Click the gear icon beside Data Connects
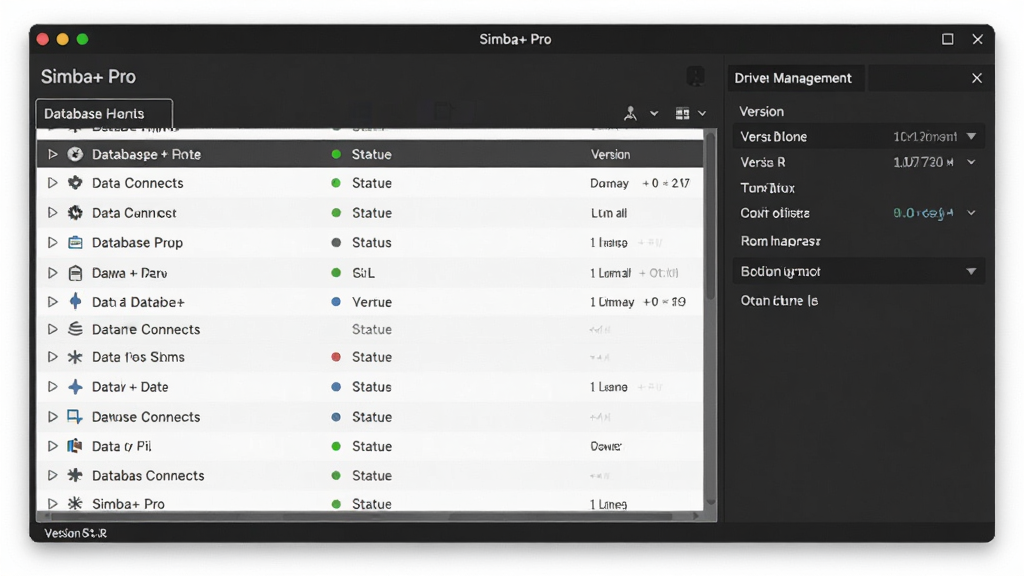This screenshot has width=1024, height=576. (x=75, y=183)
